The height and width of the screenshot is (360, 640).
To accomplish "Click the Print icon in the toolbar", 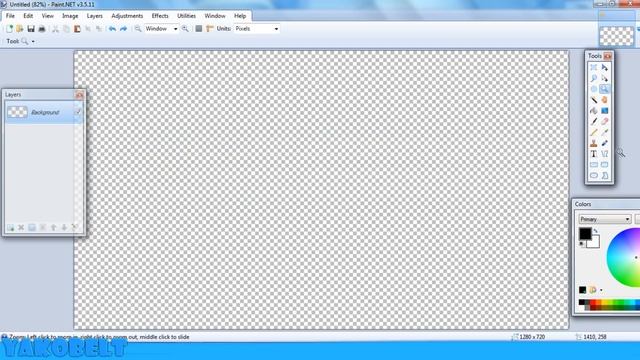I will coord(42,29).
